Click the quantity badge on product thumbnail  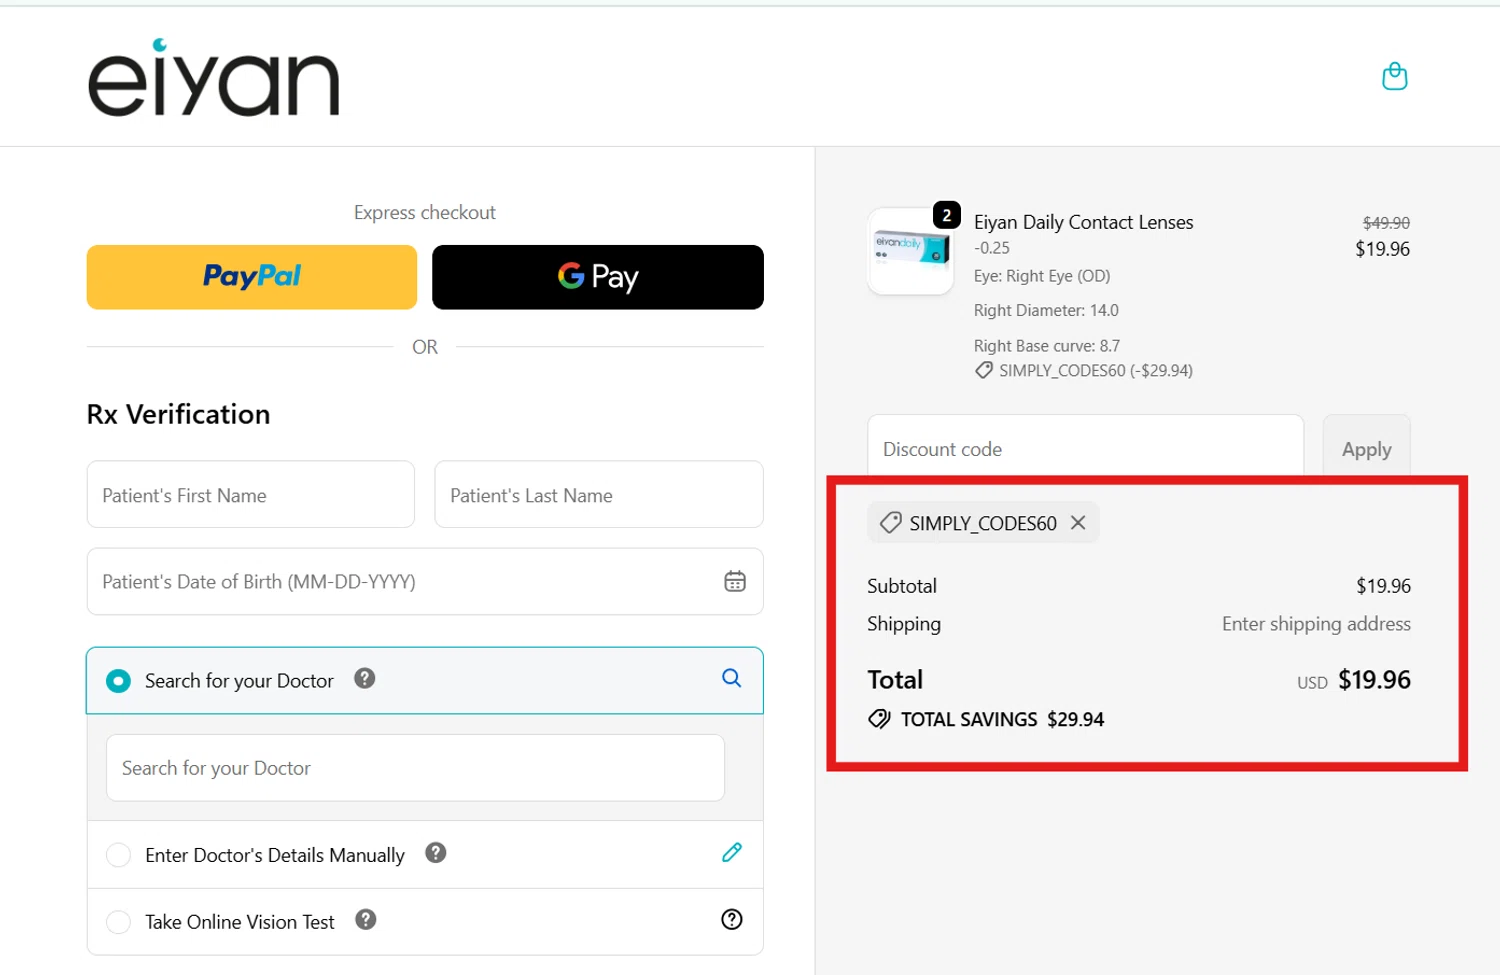coord(947,215)
